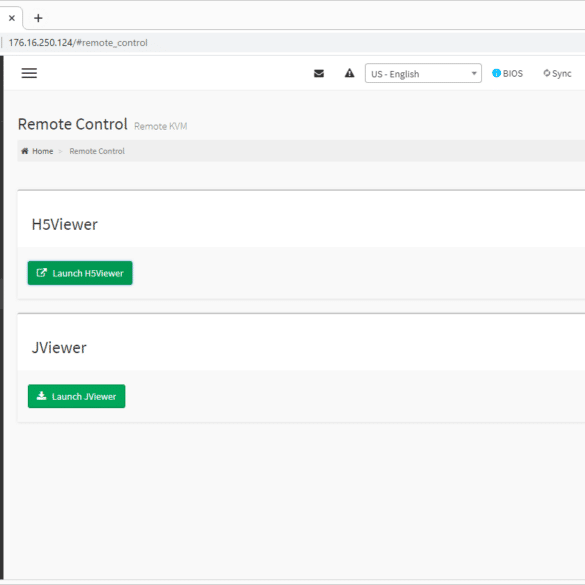Click the JViewer section heading

tap(59, 348)
